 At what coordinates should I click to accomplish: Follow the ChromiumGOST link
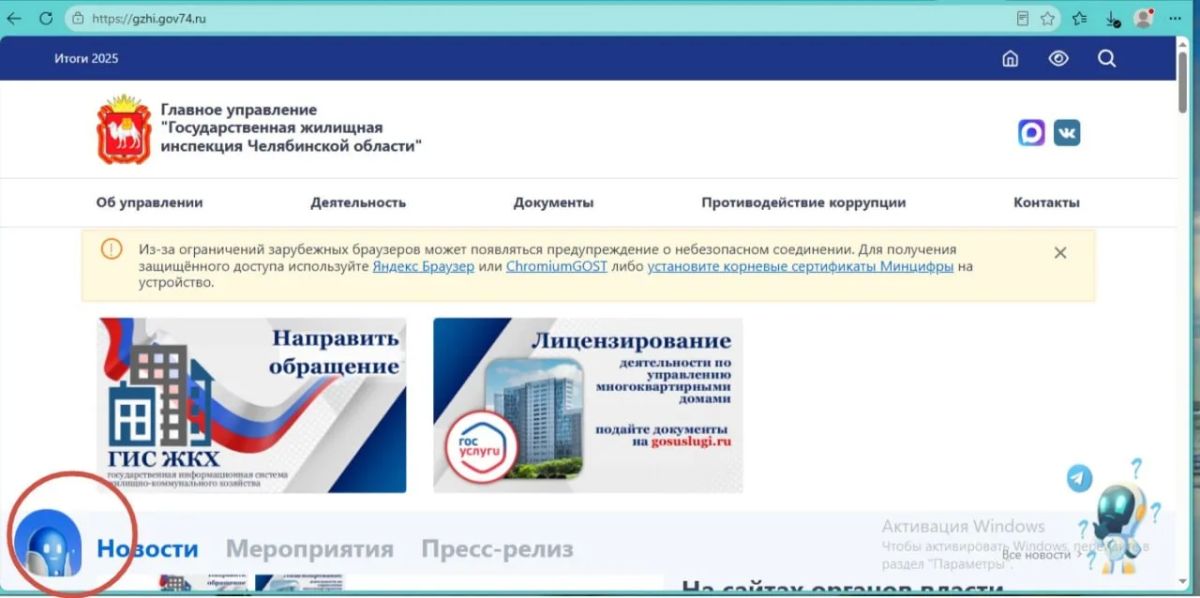click(x=556, y=267)
